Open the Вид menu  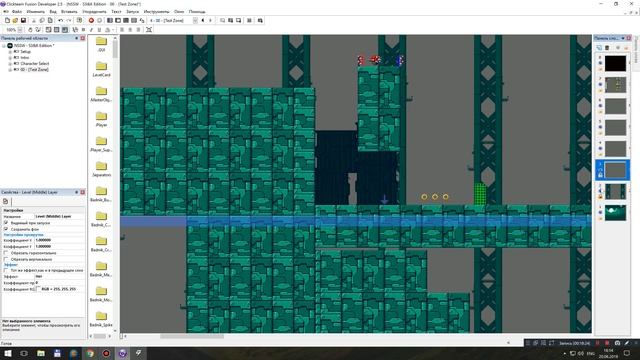53,11
